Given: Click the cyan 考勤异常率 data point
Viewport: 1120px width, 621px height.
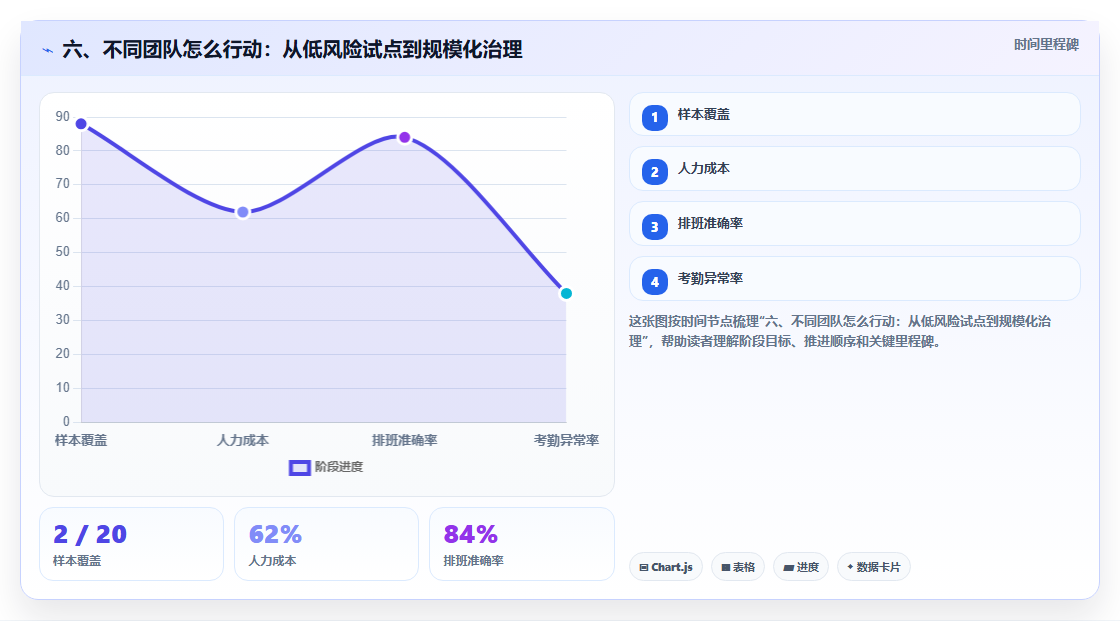Looking at the screenshot, I should (566, 294).
